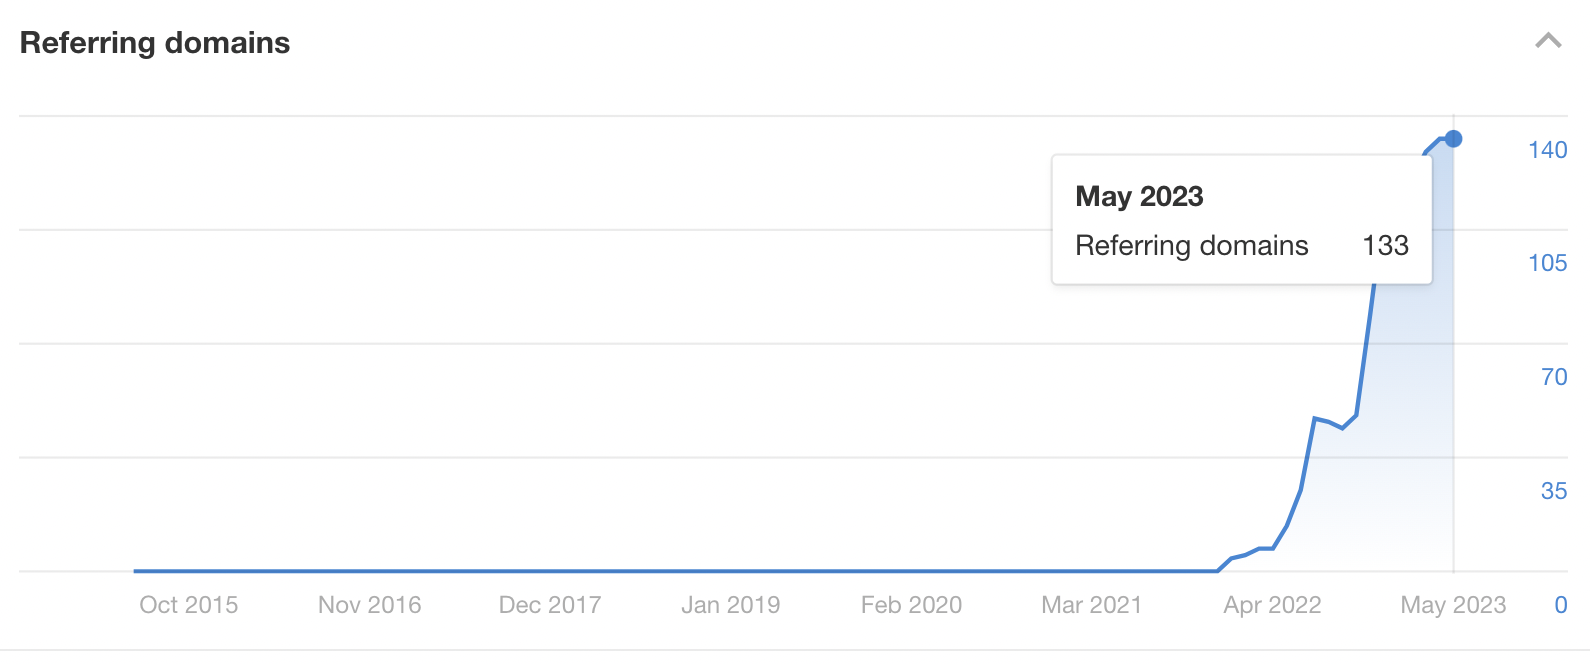Image resolution: width=1590 pixels, height=664 pixels.
Task: Click the tooltip's bold May 2023 title
Action: click(1139, 196)
